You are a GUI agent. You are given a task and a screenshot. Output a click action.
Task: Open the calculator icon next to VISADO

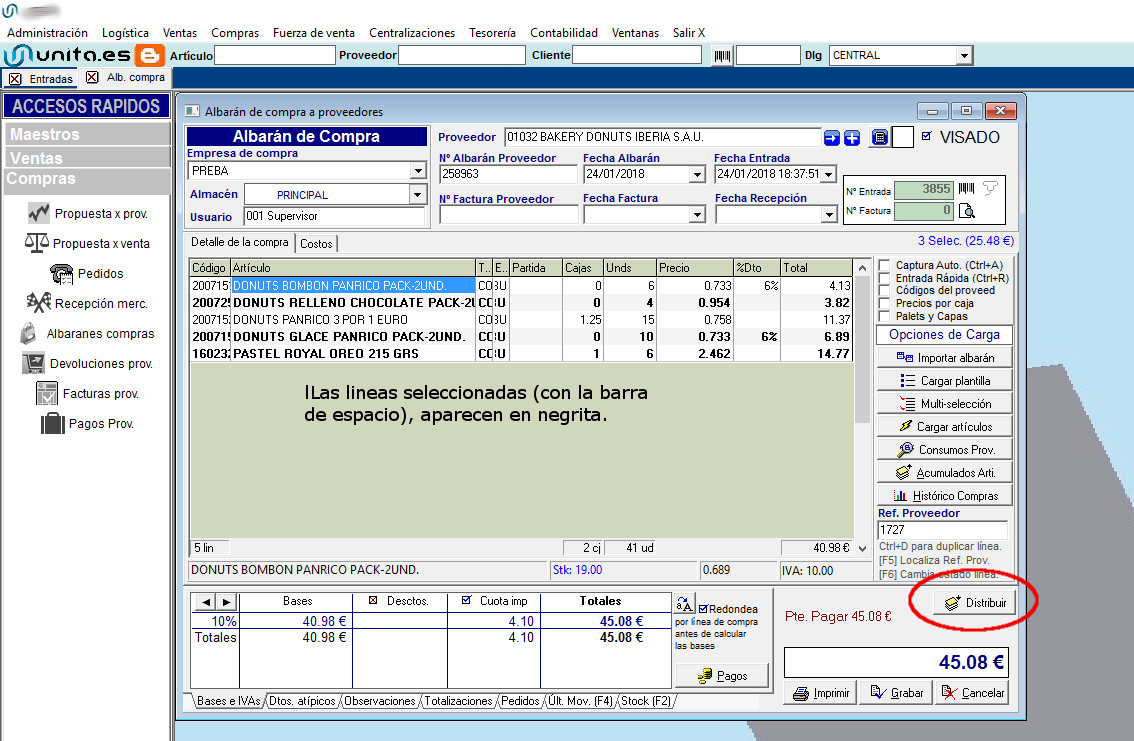coord(880,138)
